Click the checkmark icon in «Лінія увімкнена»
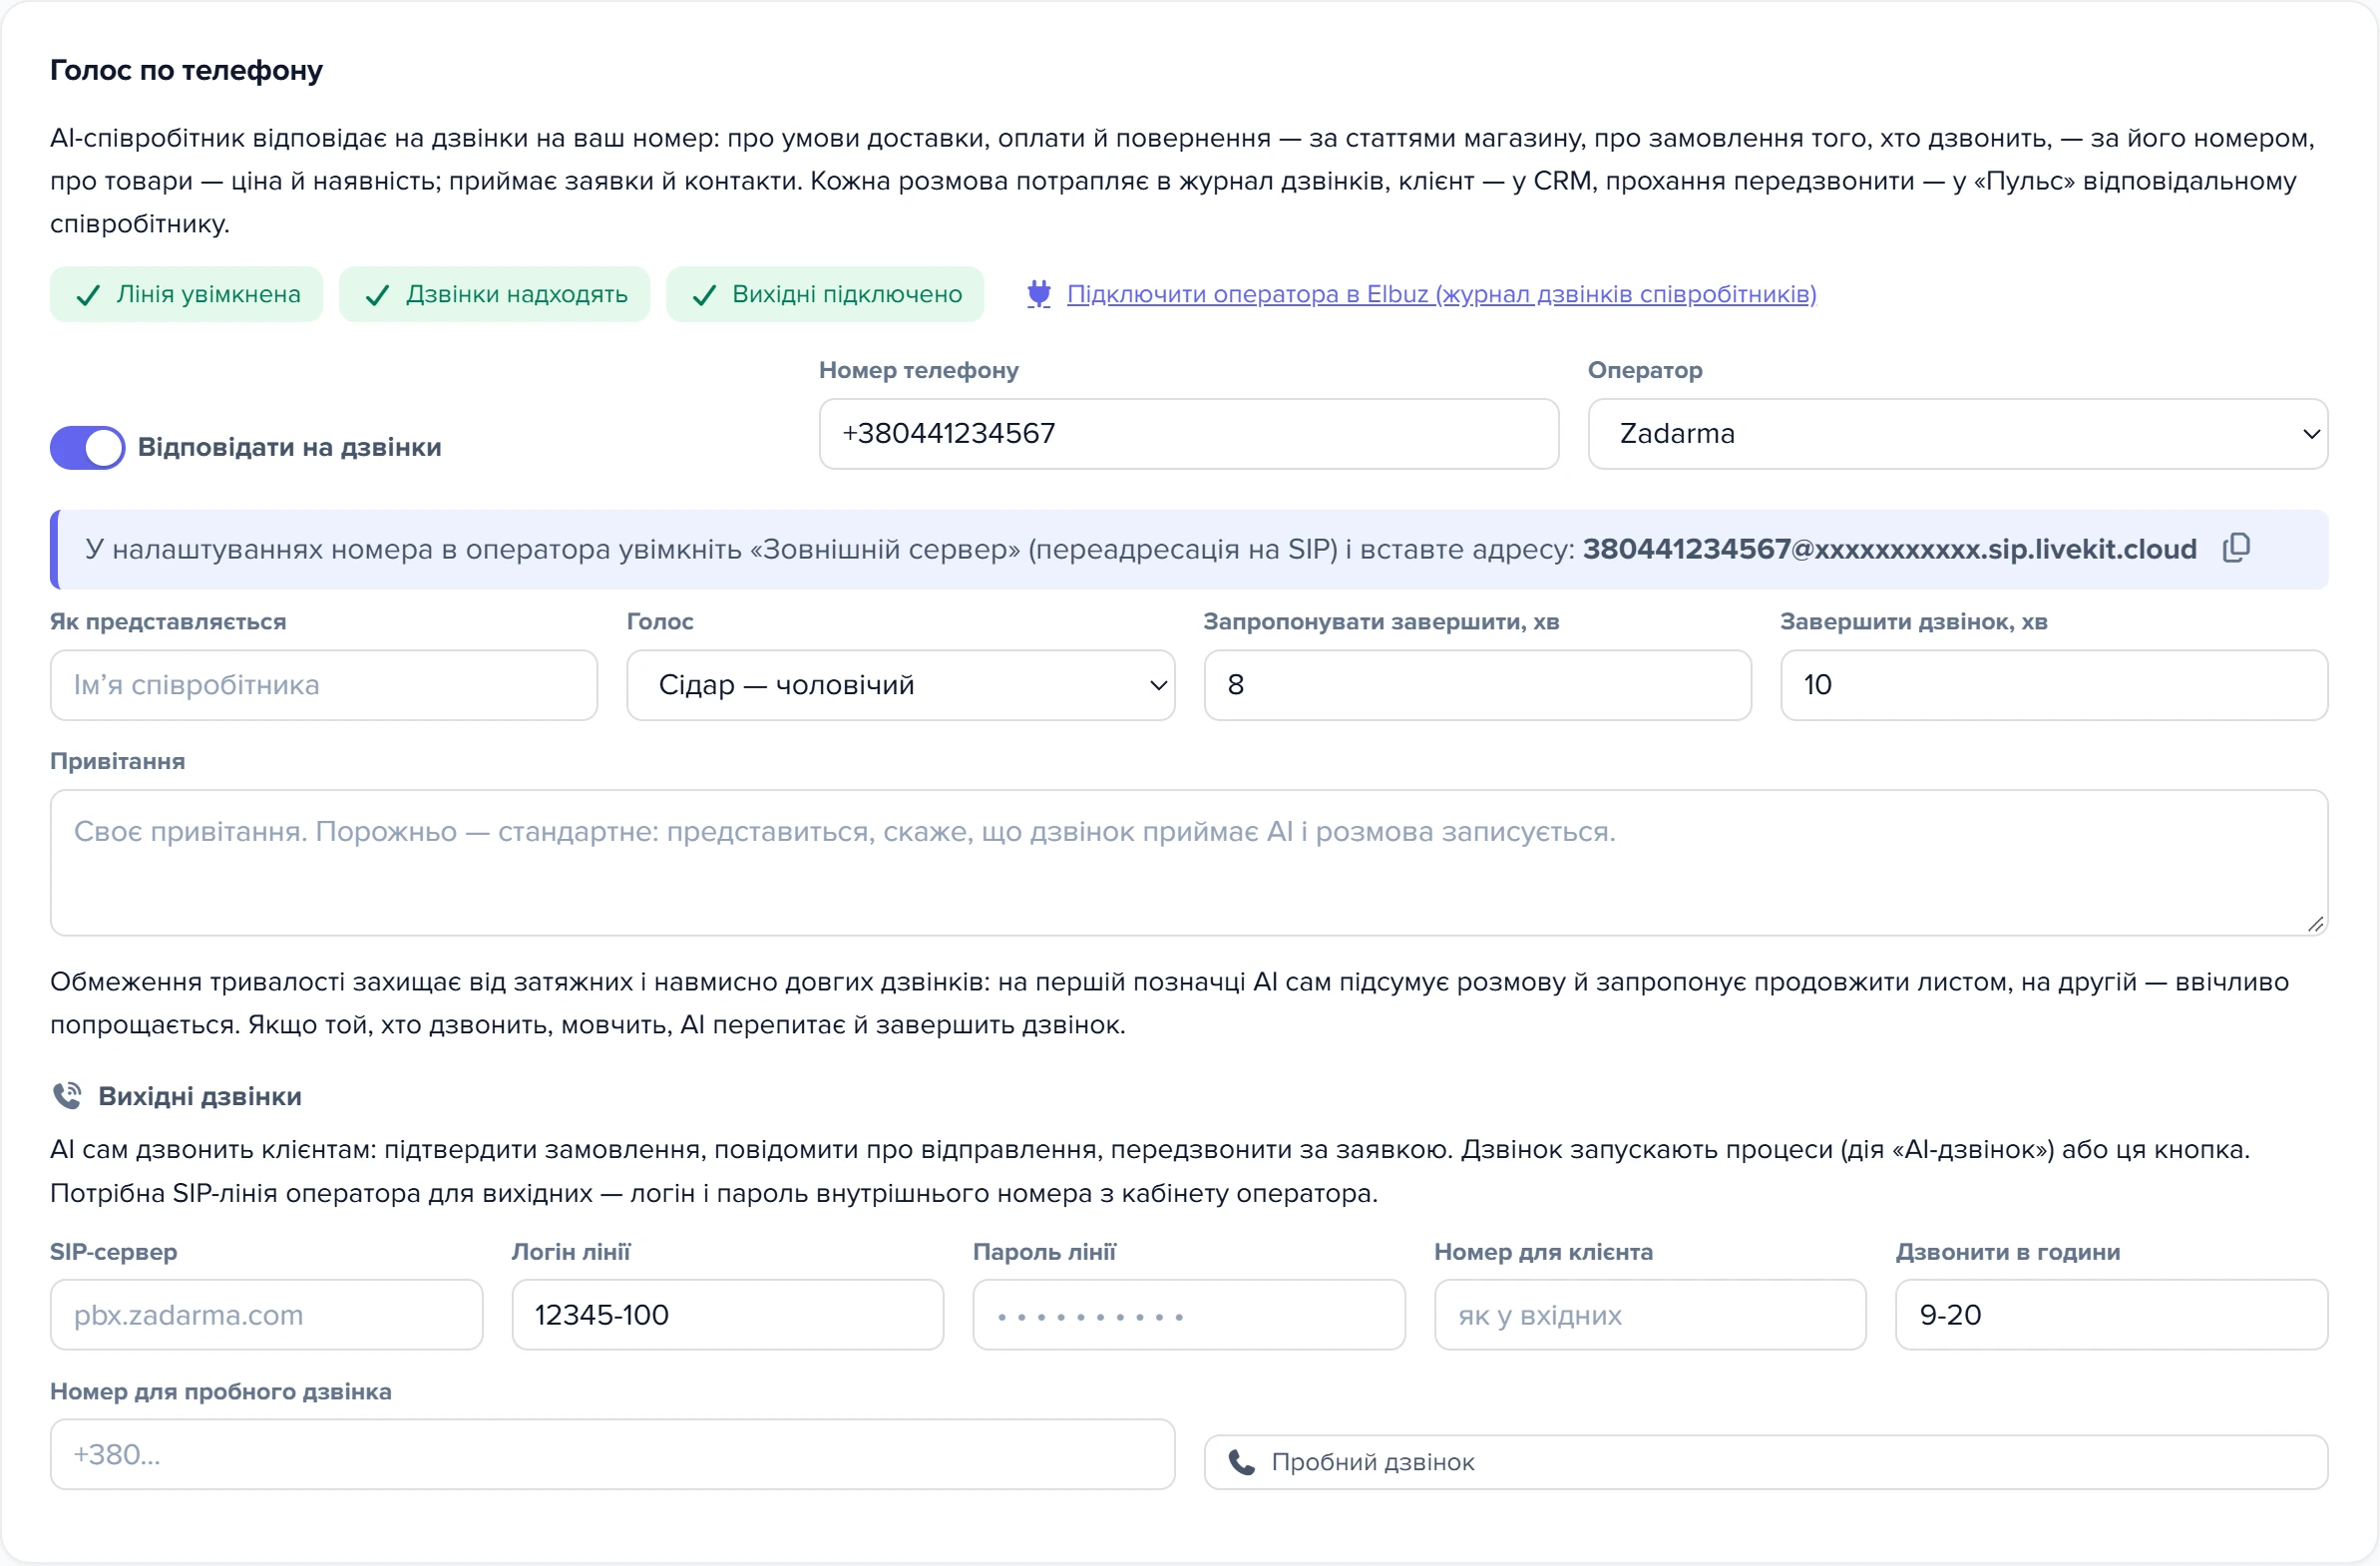This screenshot has width=2380, height=1566. point(88,295)
